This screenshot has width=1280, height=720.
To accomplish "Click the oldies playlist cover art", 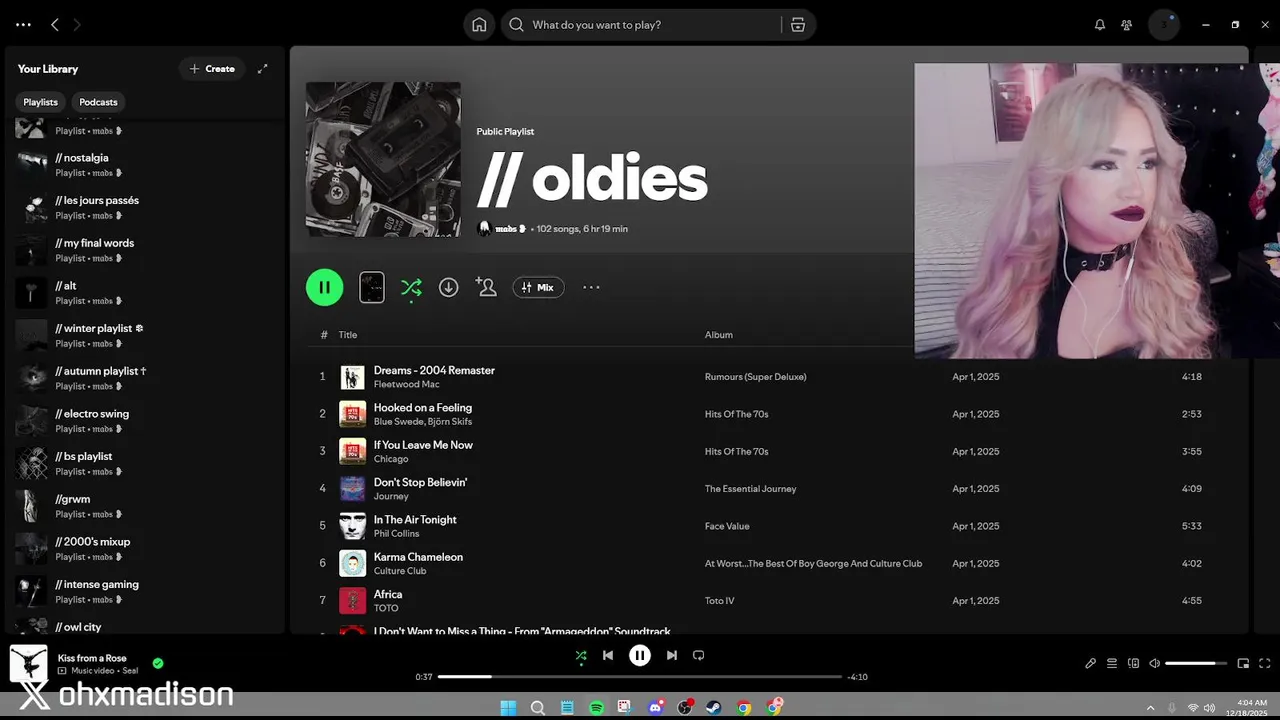I will click(383, 159).
